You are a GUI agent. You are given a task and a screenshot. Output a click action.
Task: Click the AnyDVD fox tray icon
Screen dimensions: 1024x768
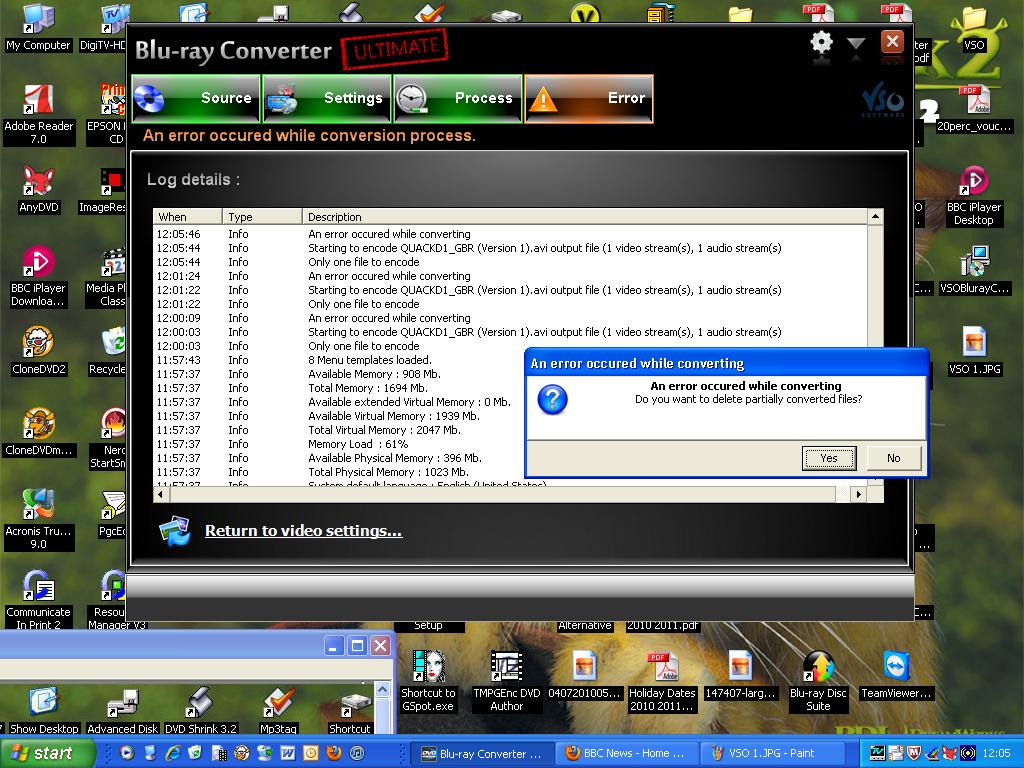(x=950, y=753)
